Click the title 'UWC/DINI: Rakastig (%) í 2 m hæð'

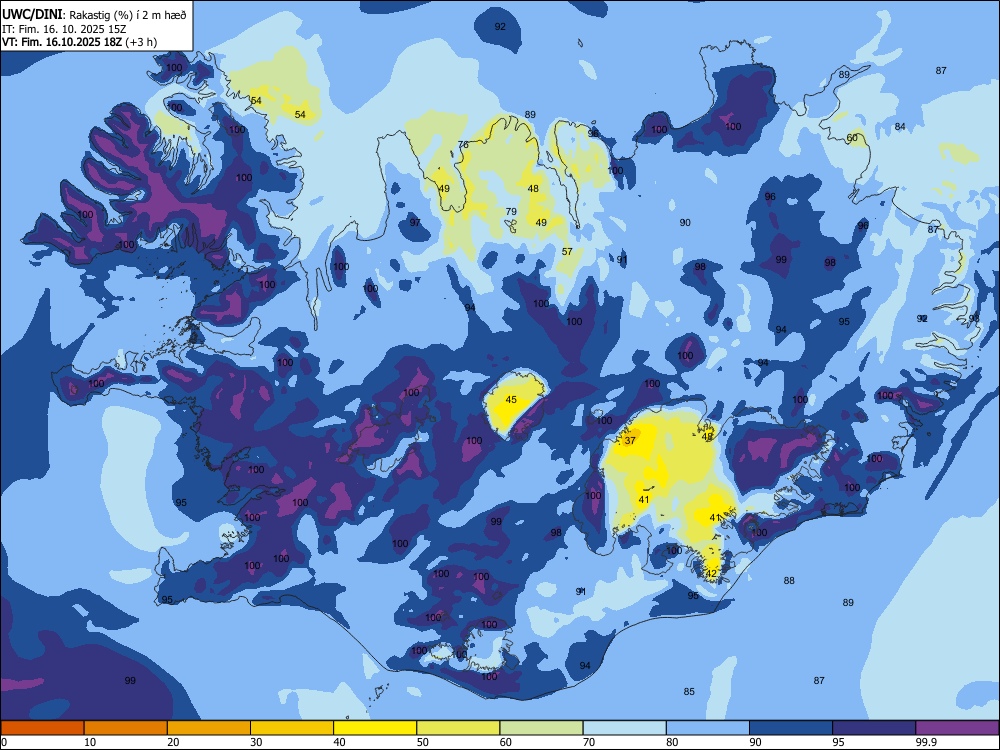94,15
